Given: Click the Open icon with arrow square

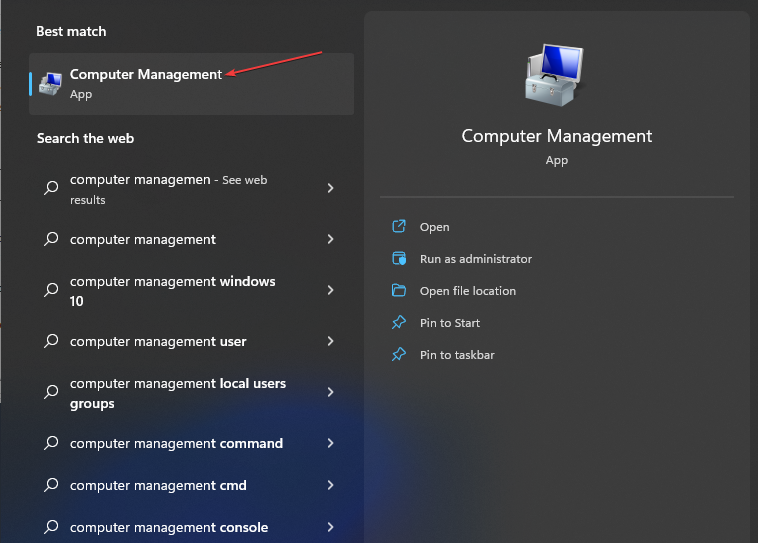Looking at the screenshot, I should 399,226.
